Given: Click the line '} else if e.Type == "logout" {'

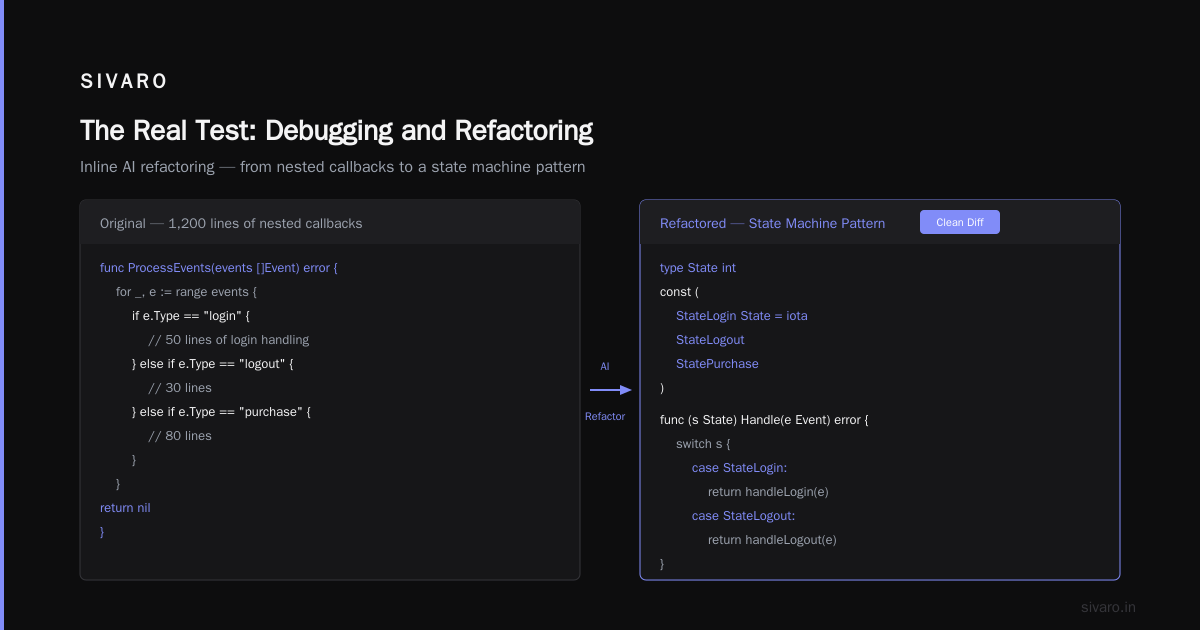Looking at the screenshot, I should (212, 364).
